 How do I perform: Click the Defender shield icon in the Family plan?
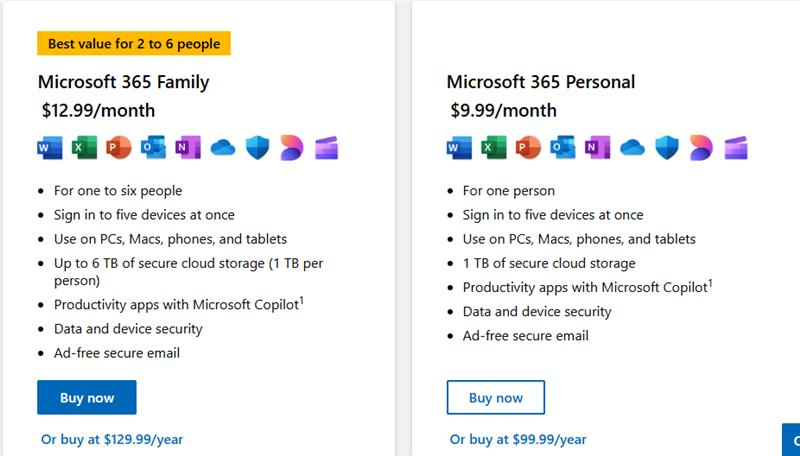258,148
